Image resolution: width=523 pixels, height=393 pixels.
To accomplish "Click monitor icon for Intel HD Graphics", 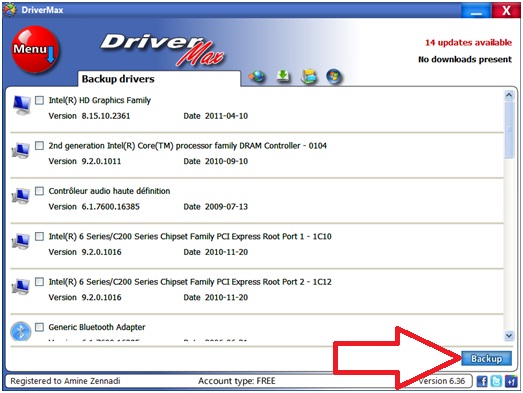I will pos(21,105).
